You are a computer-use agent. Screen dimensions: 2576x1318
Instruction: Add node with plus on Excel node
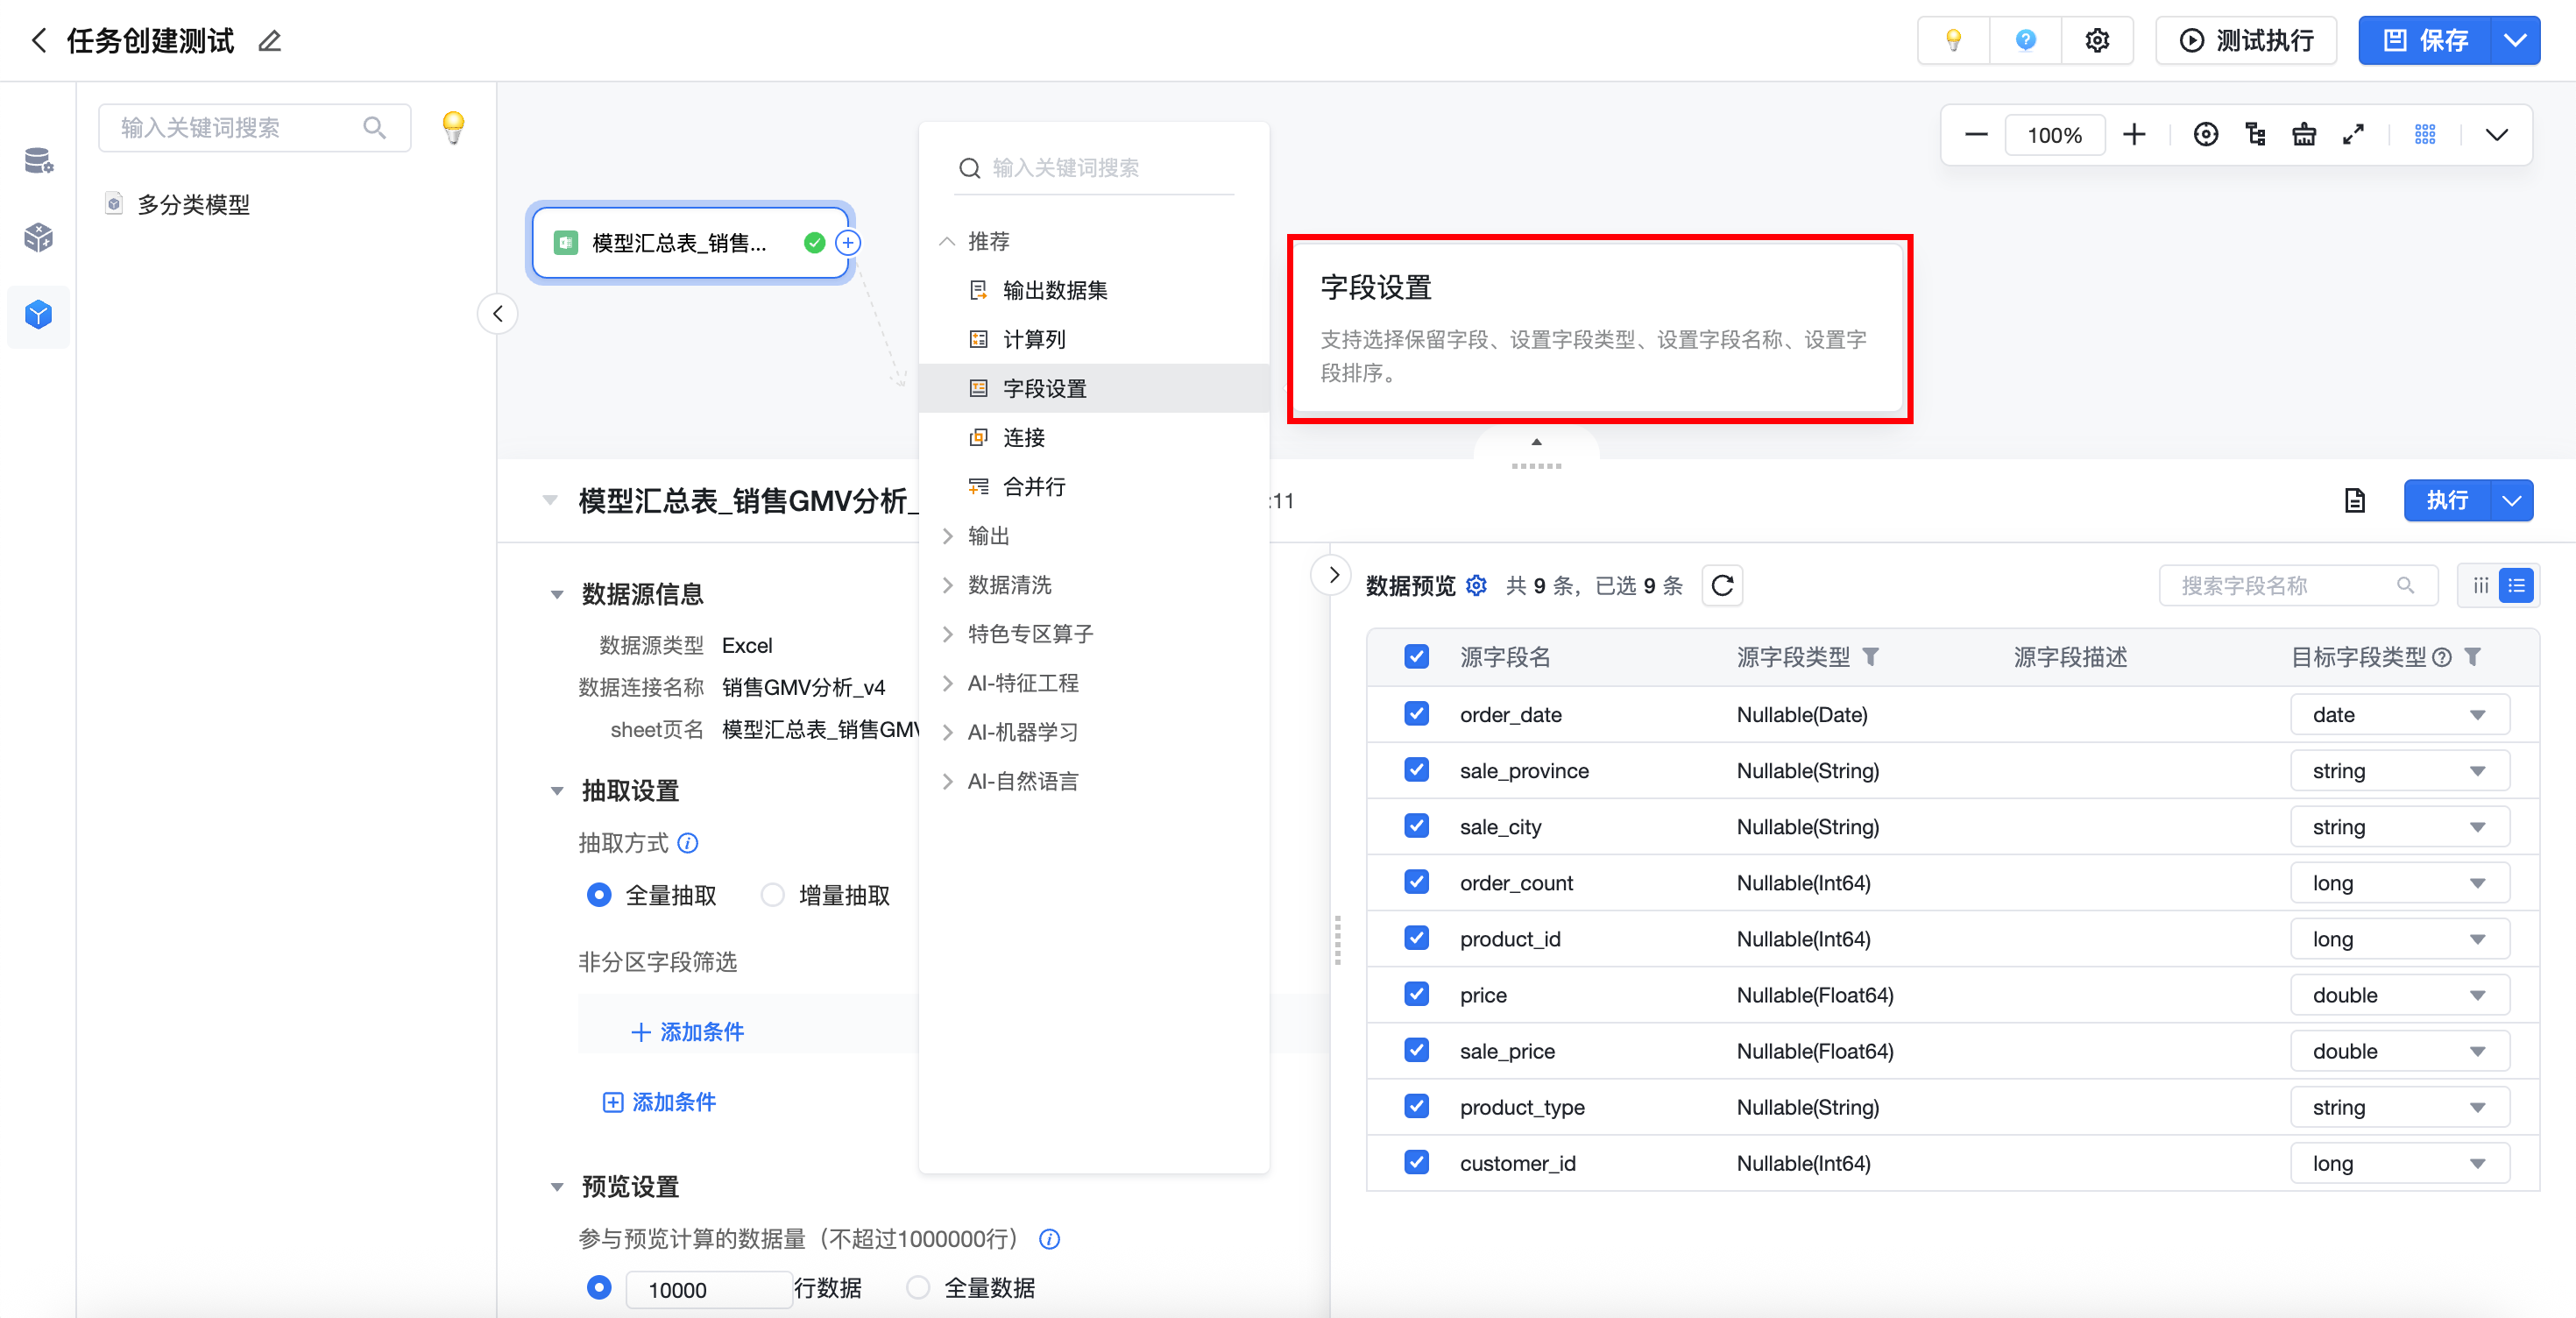point(848,243)
